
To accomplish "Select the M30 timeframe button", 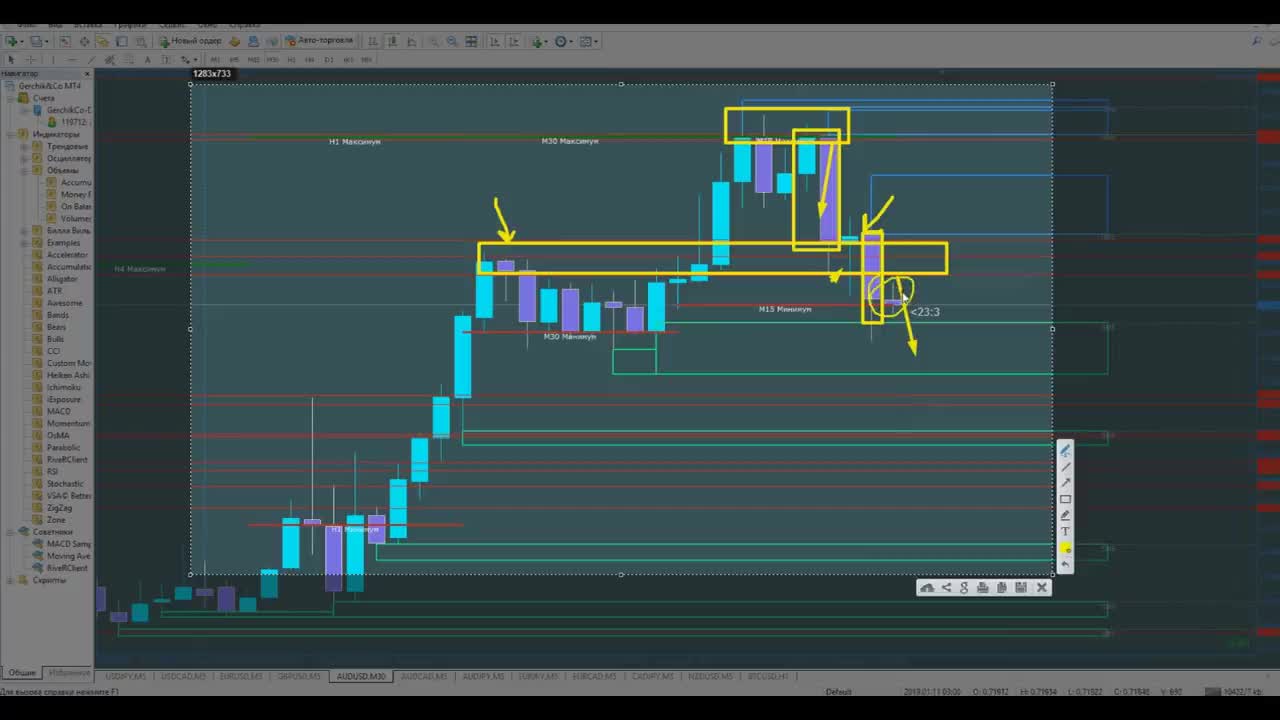I will point(272,60).
